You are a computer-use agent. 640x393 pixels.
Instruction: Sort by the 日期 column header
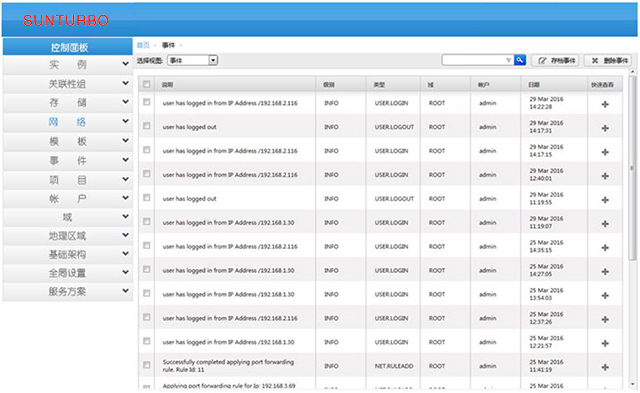[x=554, y=84]
